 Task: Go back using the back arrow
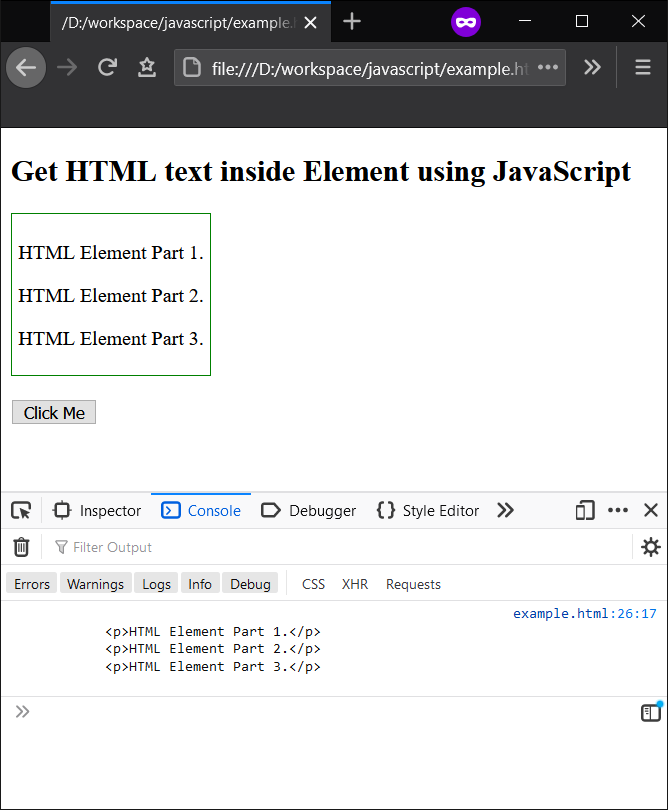tap(26, 68)
